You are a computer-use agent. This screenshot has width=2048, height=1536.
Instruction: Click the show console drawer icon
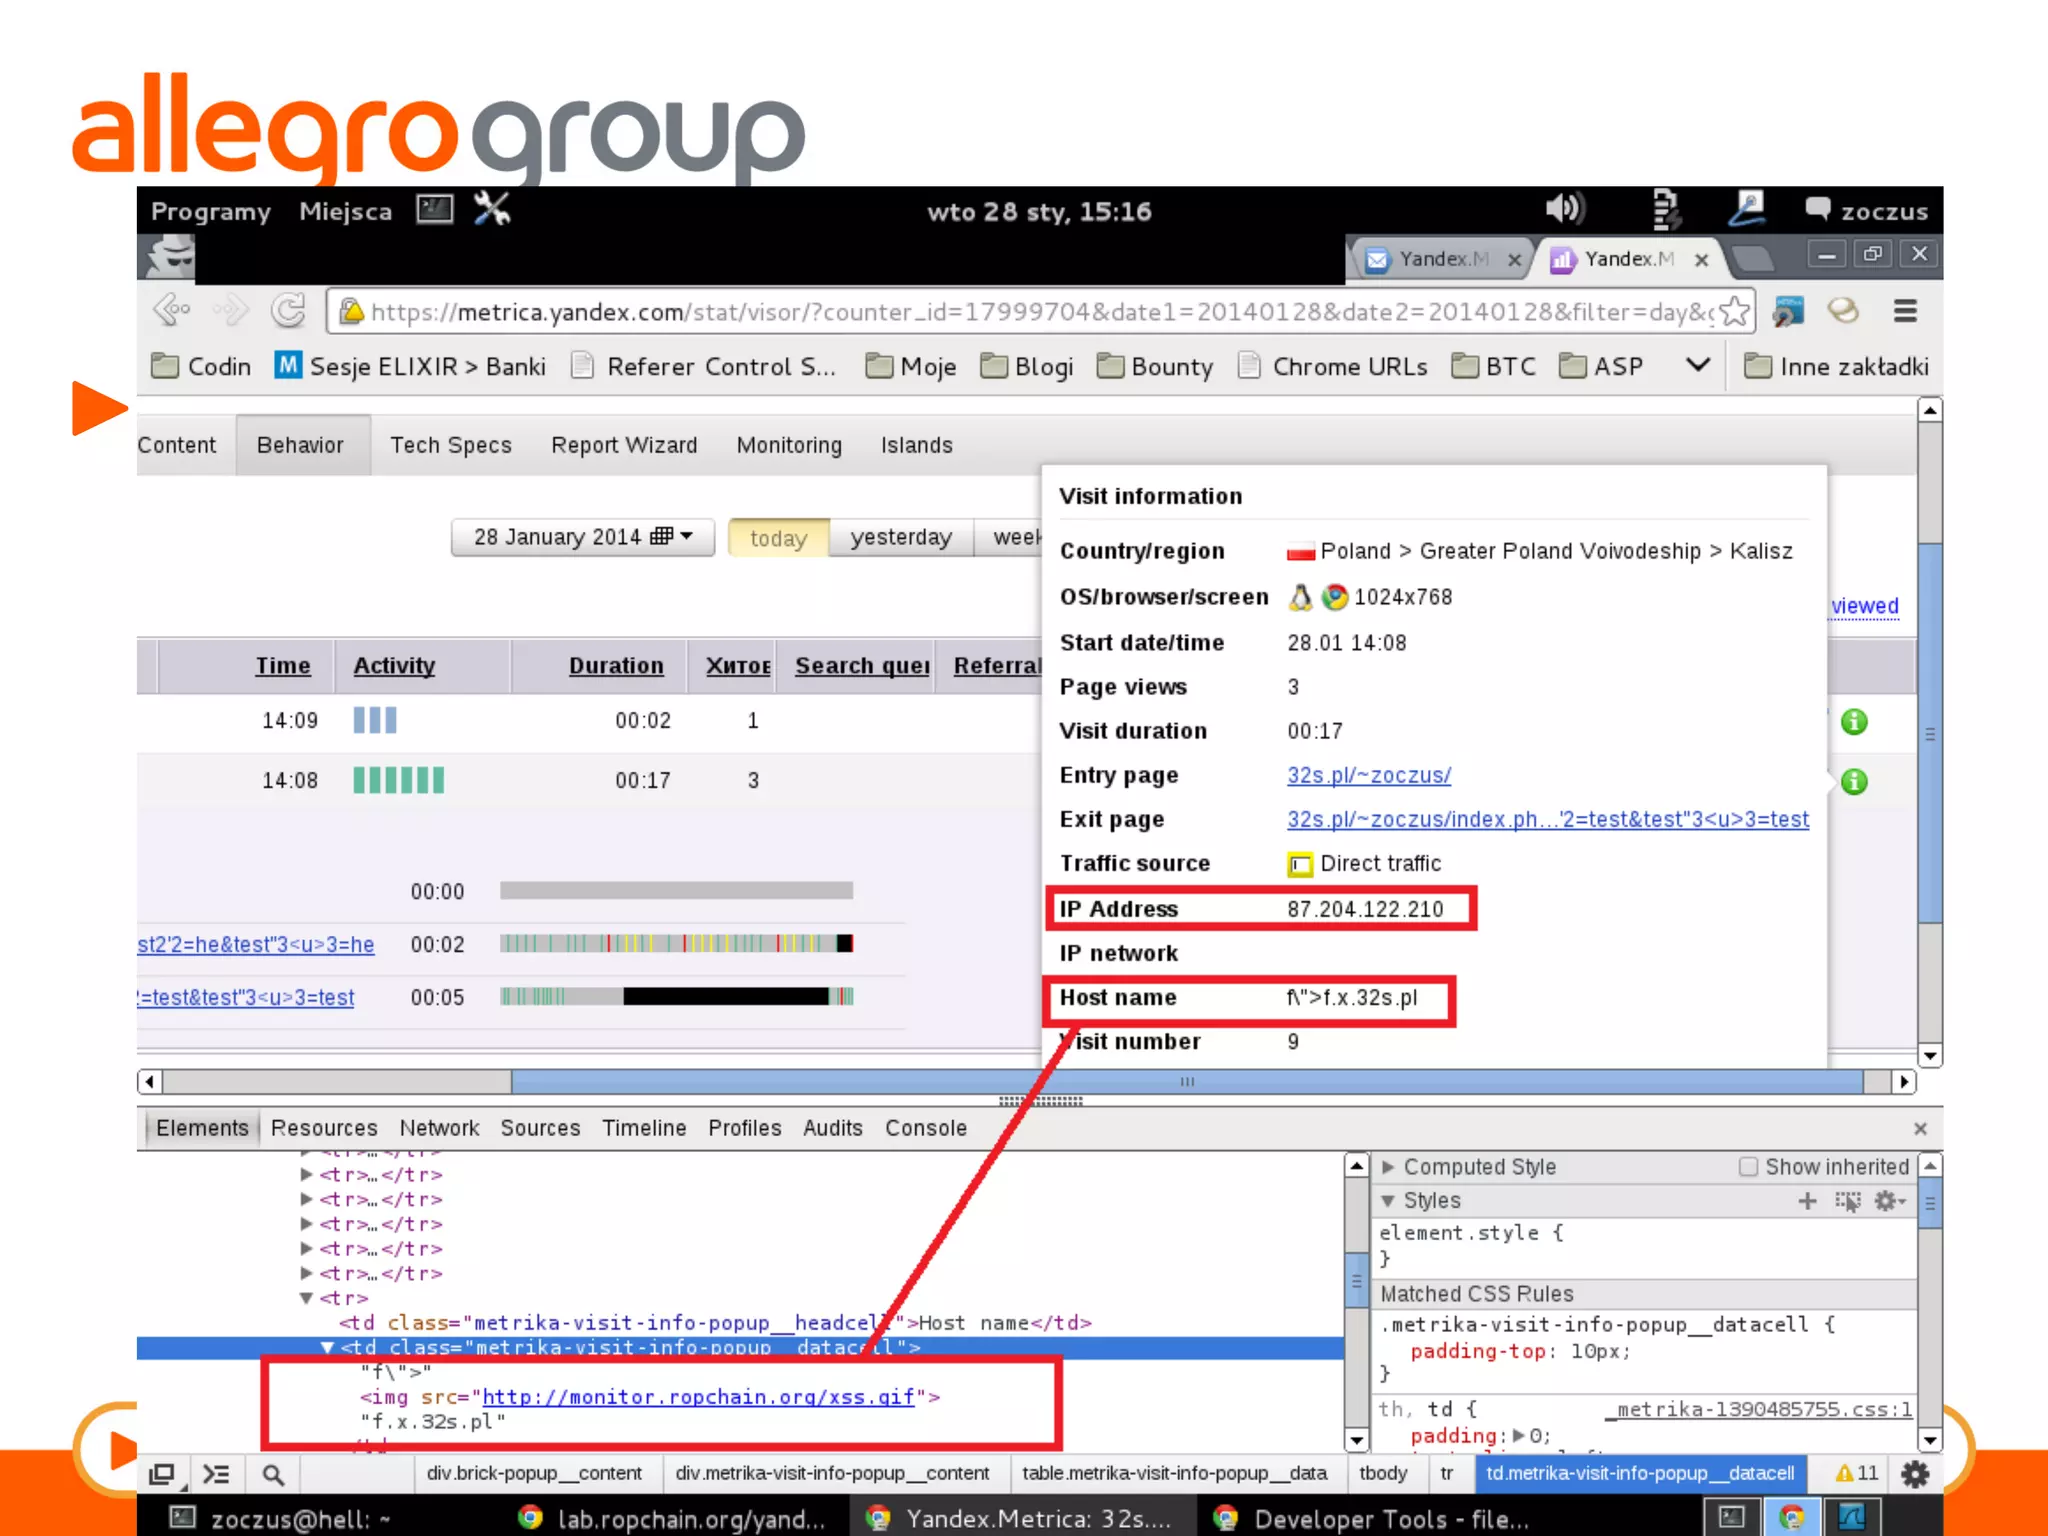coord(216,1475)
